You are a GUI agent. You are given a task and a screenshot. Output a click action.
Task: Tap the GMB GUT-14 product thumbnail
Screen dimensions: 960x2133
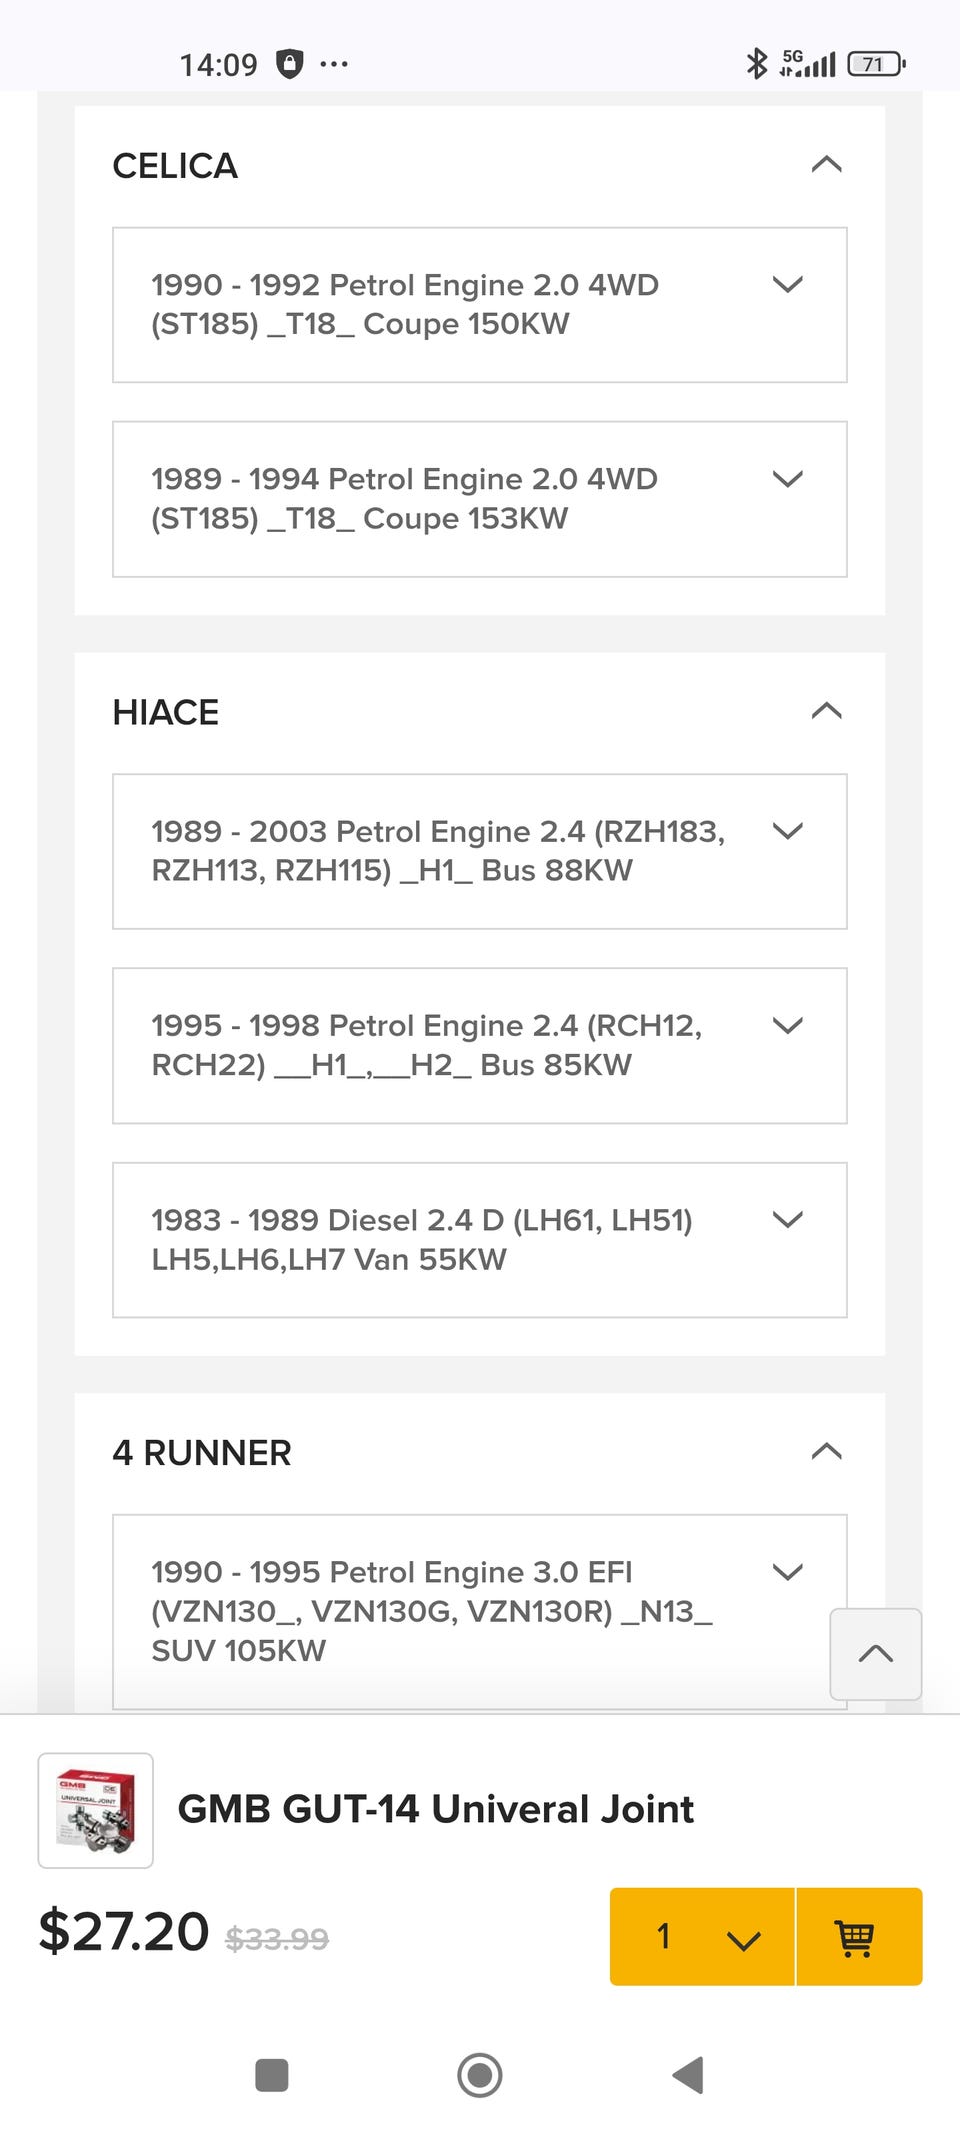(x=96, y=1810)
